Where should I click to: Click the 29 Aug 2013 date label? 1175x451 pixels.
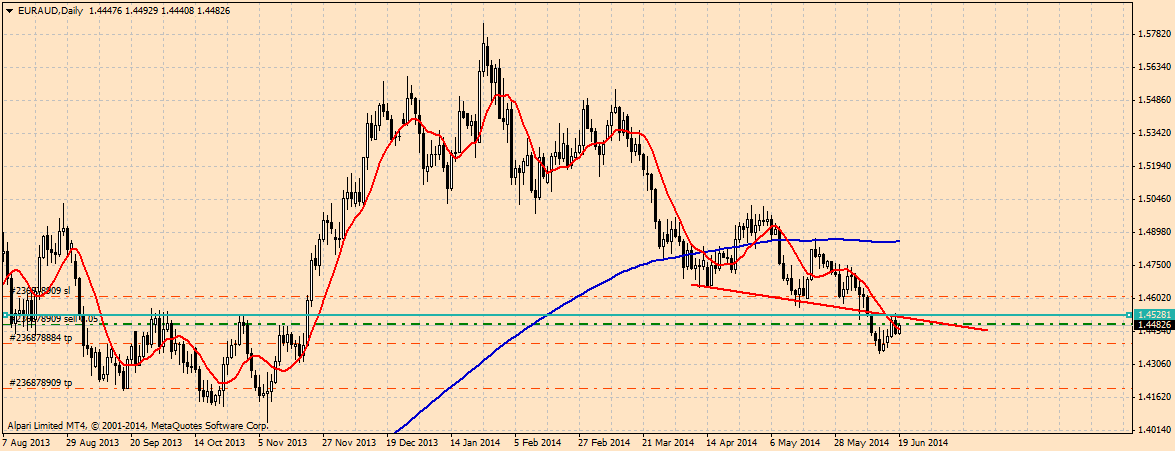click(92, 443)
